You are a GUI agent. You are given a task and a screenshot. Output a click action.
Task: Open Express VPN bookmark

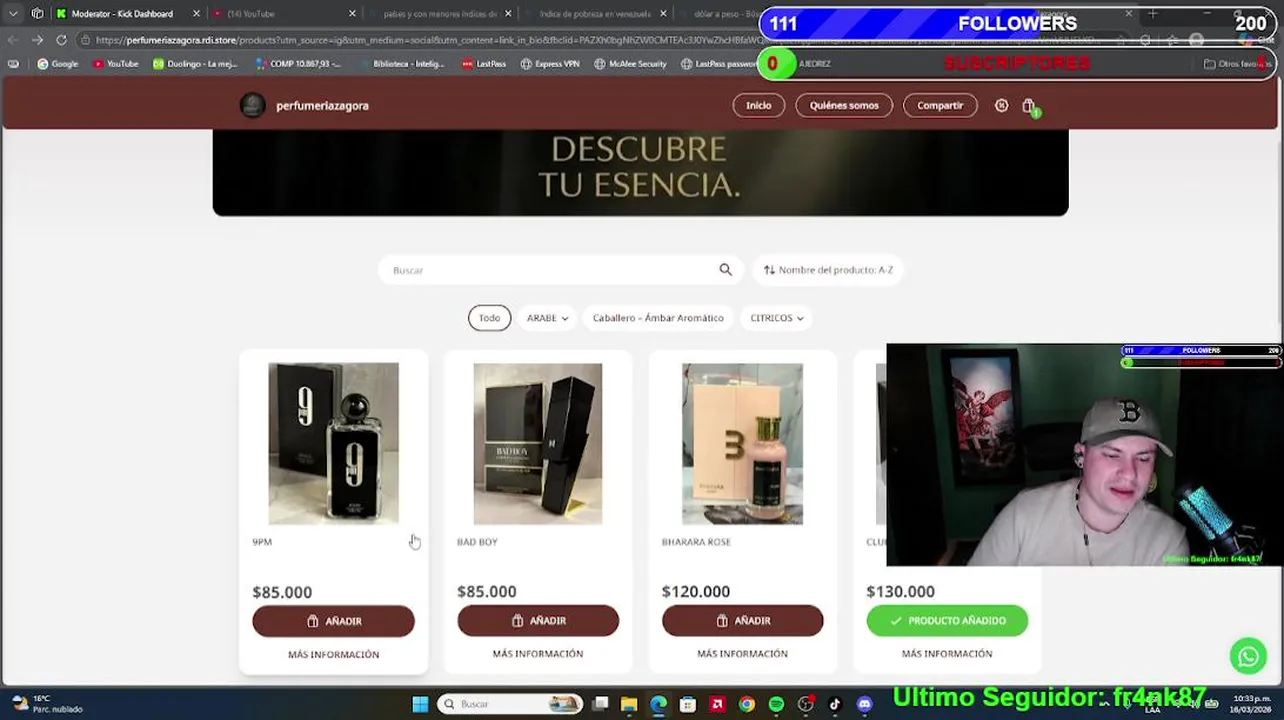[550, 64]
